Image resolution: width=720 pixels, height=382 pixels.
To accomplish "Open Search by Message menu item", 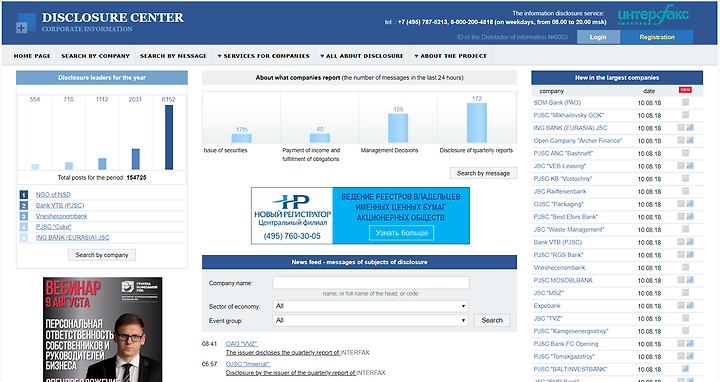I will click(174, 56).
